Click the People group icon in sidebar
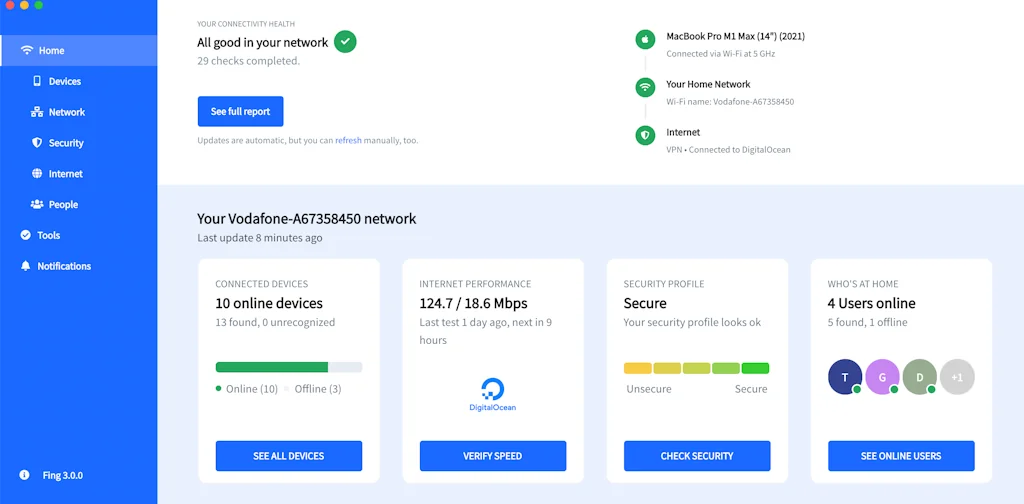Viewport: 1024px width, 504px height. pos(37,205)
